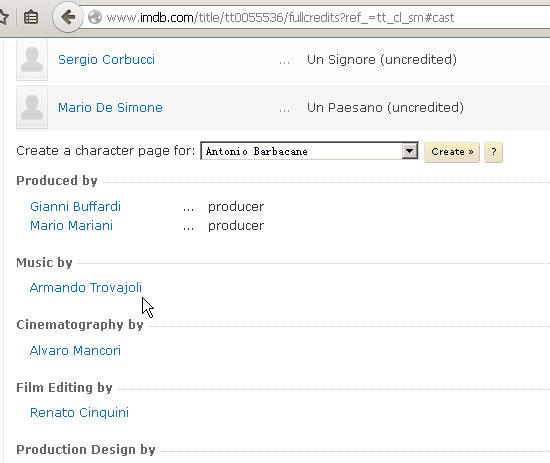Select the Antonio Barbacane combo box
The width and height of the screenshot is (550, 463).
309,151
